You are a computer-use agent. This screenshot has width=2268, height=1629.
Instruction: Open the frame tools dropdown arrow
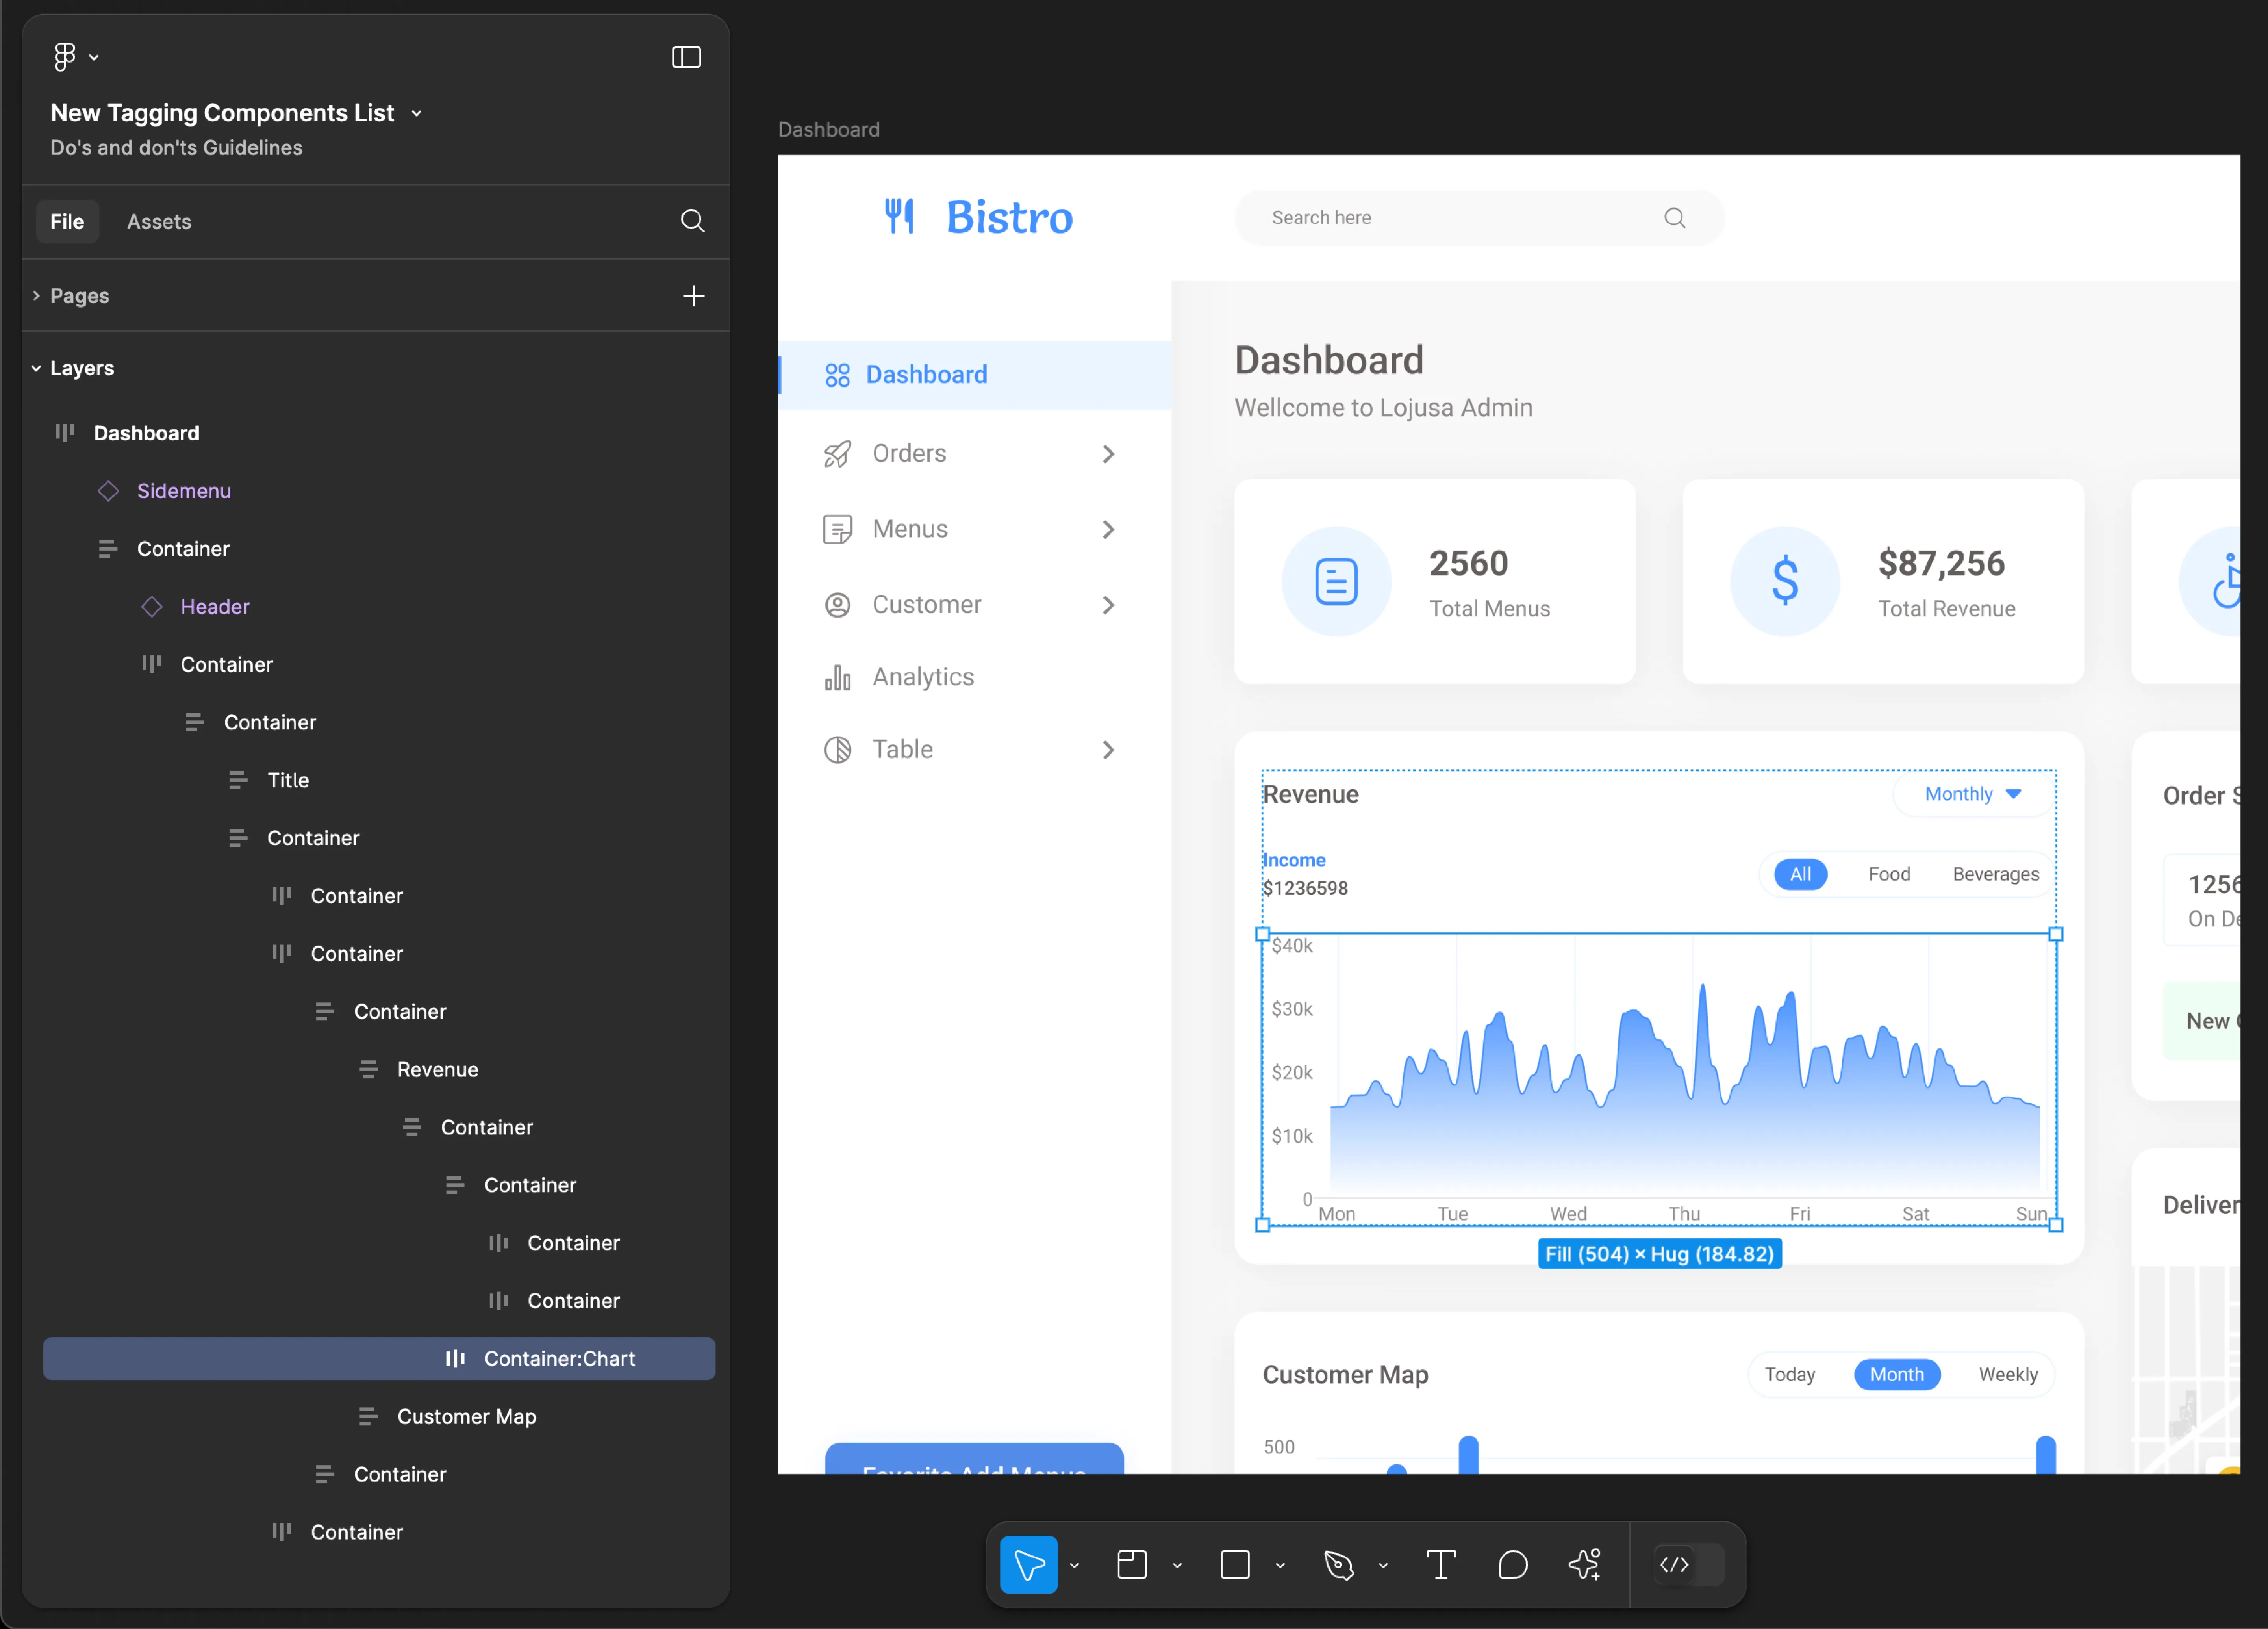1177,1566
